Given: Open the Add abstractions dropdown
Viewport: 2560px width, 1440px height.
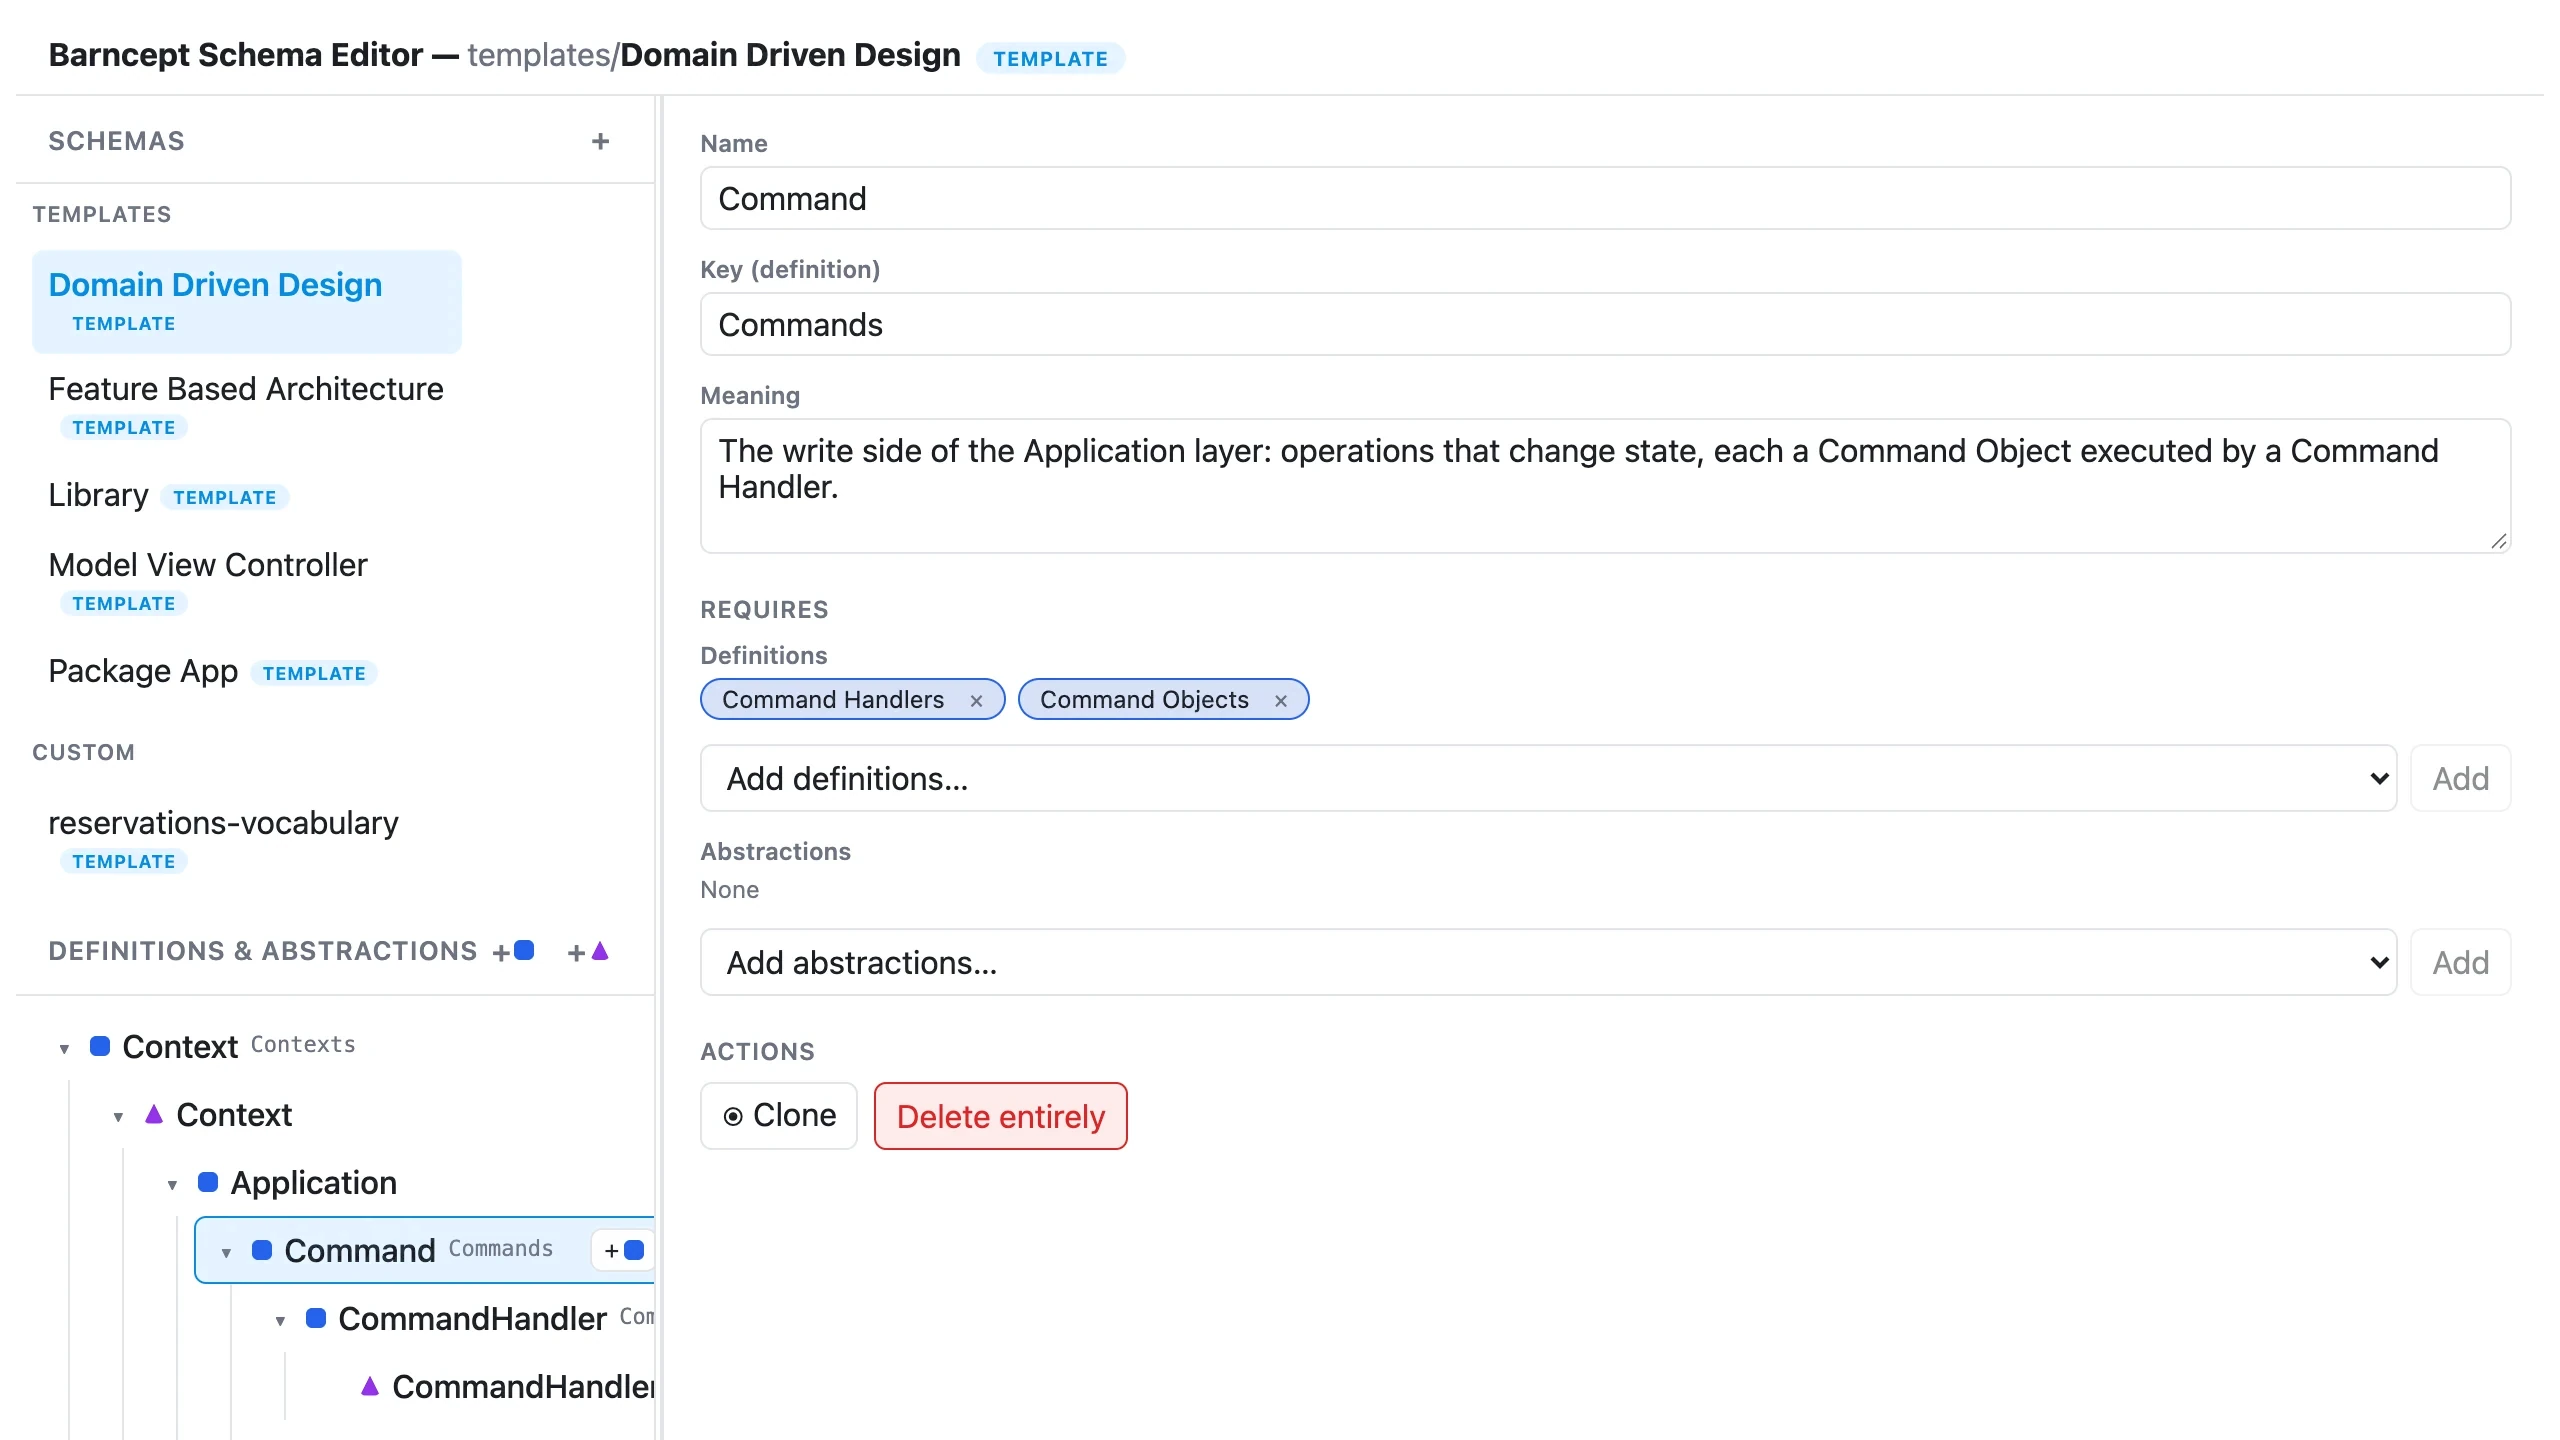Looking at the screenshot, I should click(1548, 962).
